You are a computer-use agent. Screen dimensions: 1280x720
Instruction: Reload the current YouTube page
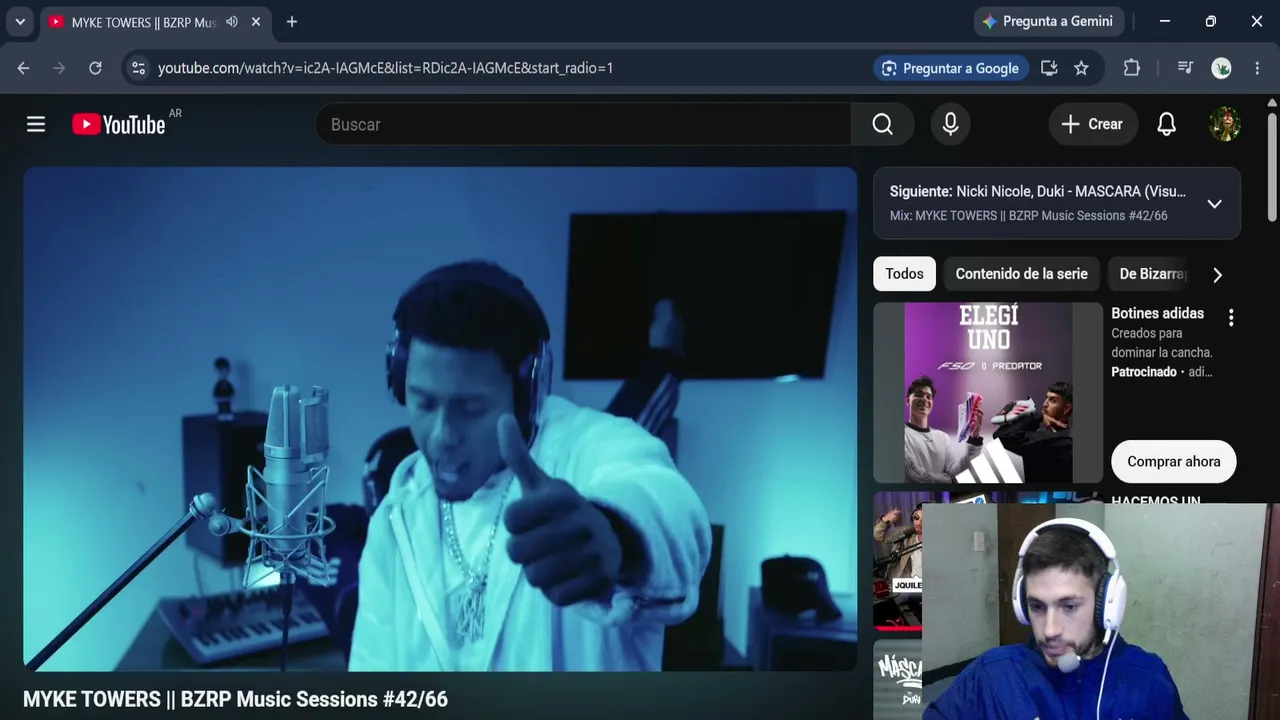click(x=95, y=68)
